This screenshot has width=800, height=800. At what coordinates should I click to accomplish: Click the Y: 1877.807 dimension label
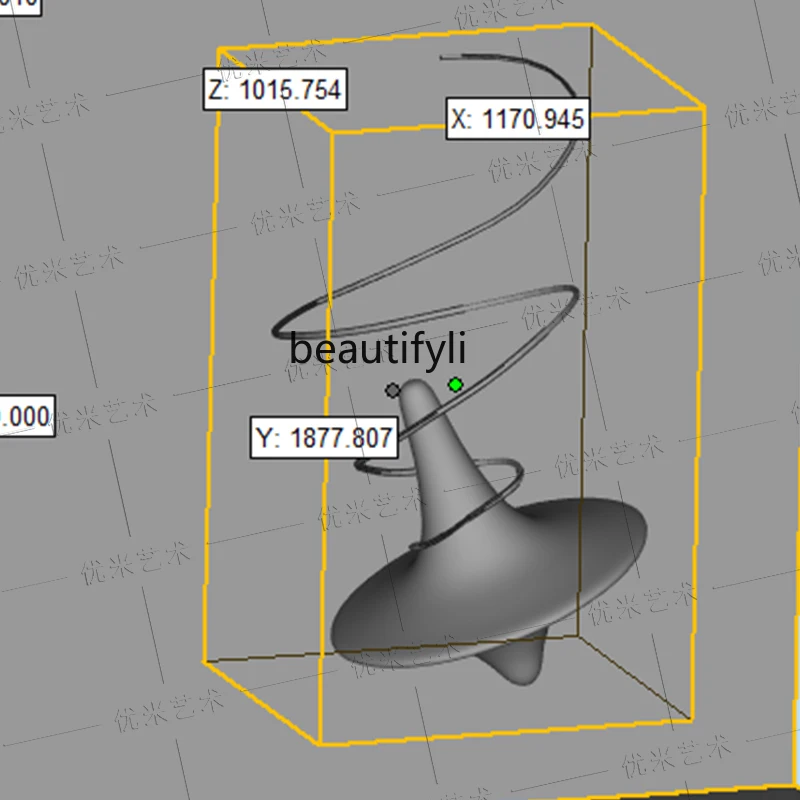[x=324, y=437]
